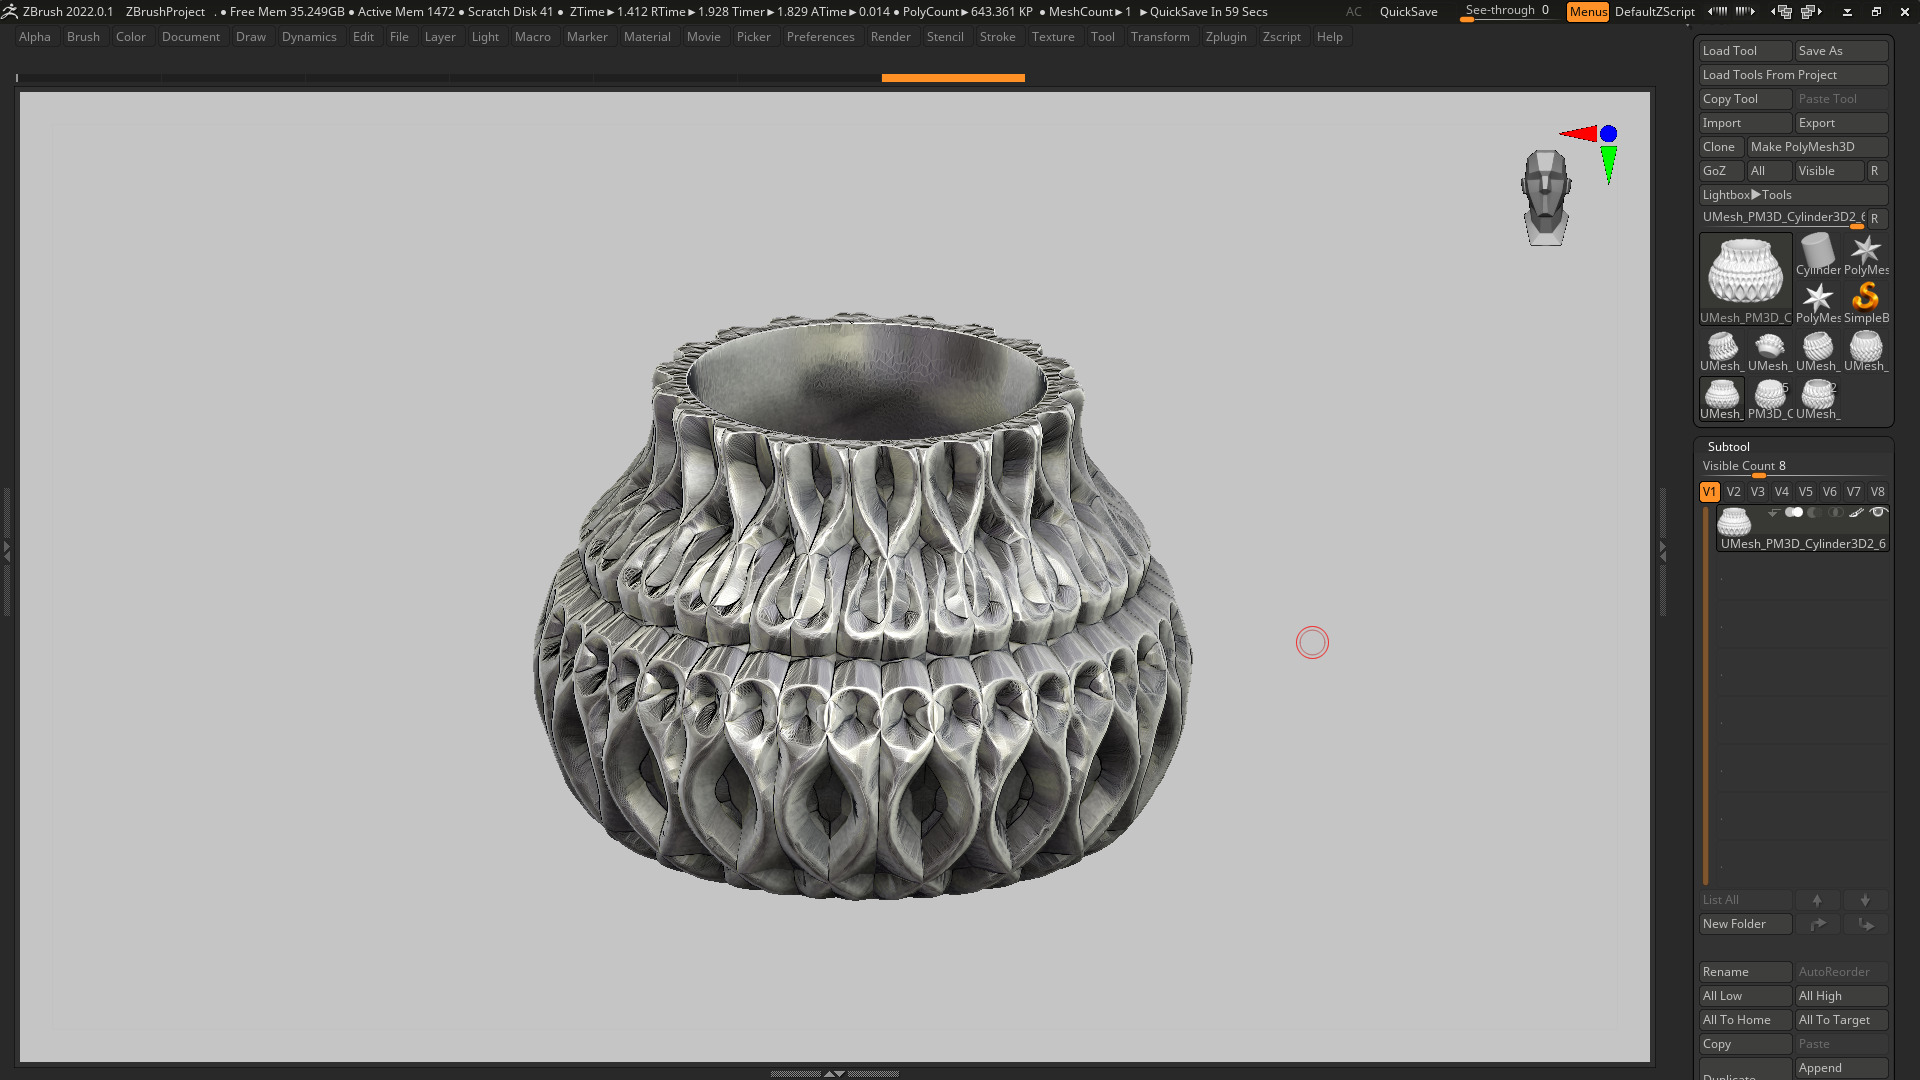This screenshot has width=1920, height=1080.
Task: Click the Make PolyMesh3D button
Action: [x=1817, y=147]
